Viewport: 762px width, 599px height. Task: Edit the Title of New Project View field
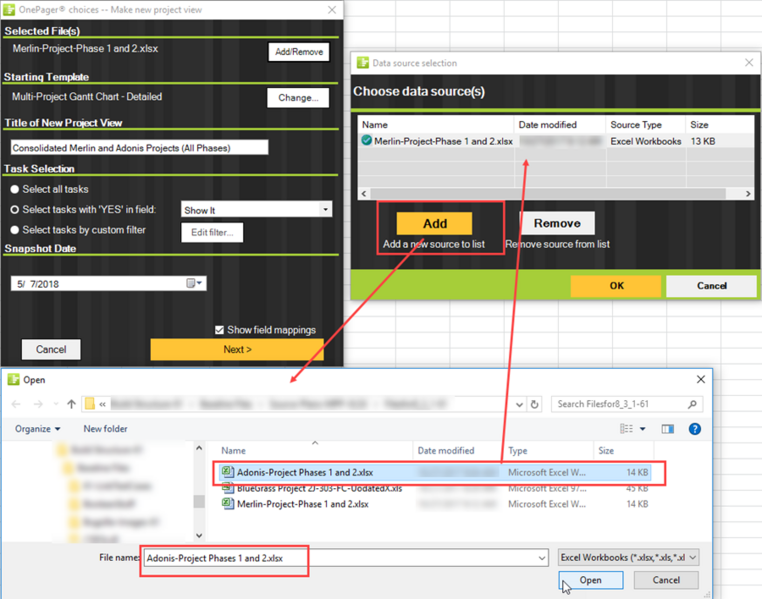(139, 148)
